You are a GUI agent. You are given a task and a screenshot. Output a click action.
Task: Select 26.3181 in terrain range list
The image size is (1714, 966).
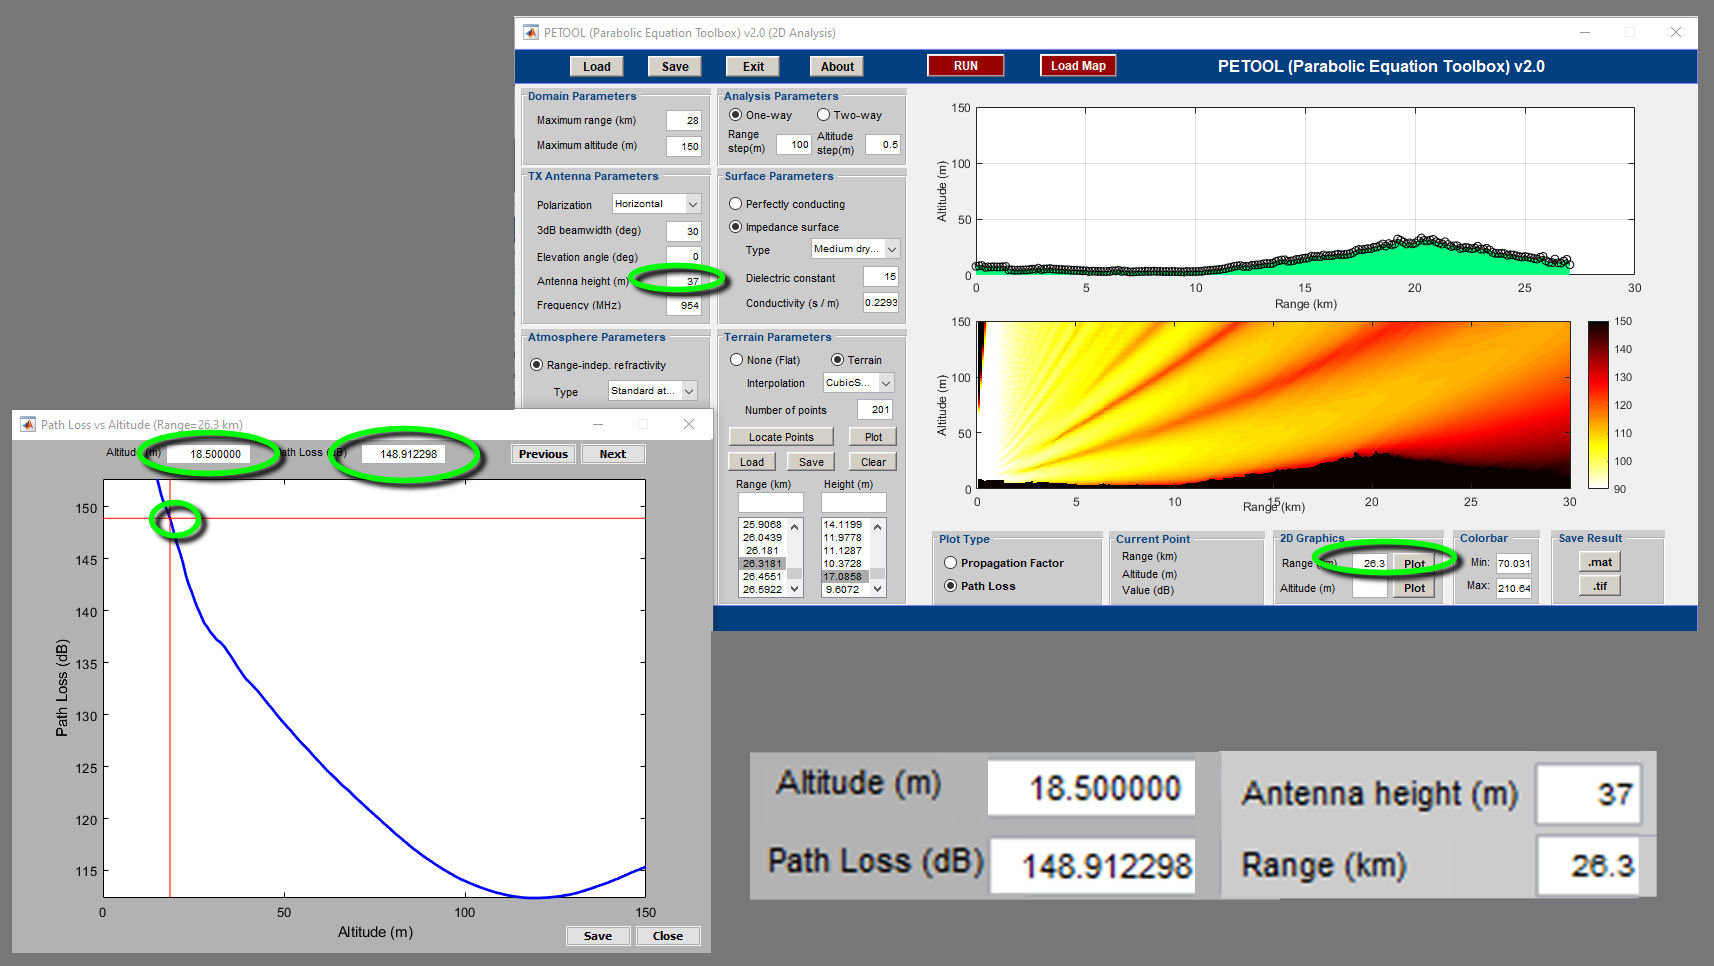(x=763, y=563)
